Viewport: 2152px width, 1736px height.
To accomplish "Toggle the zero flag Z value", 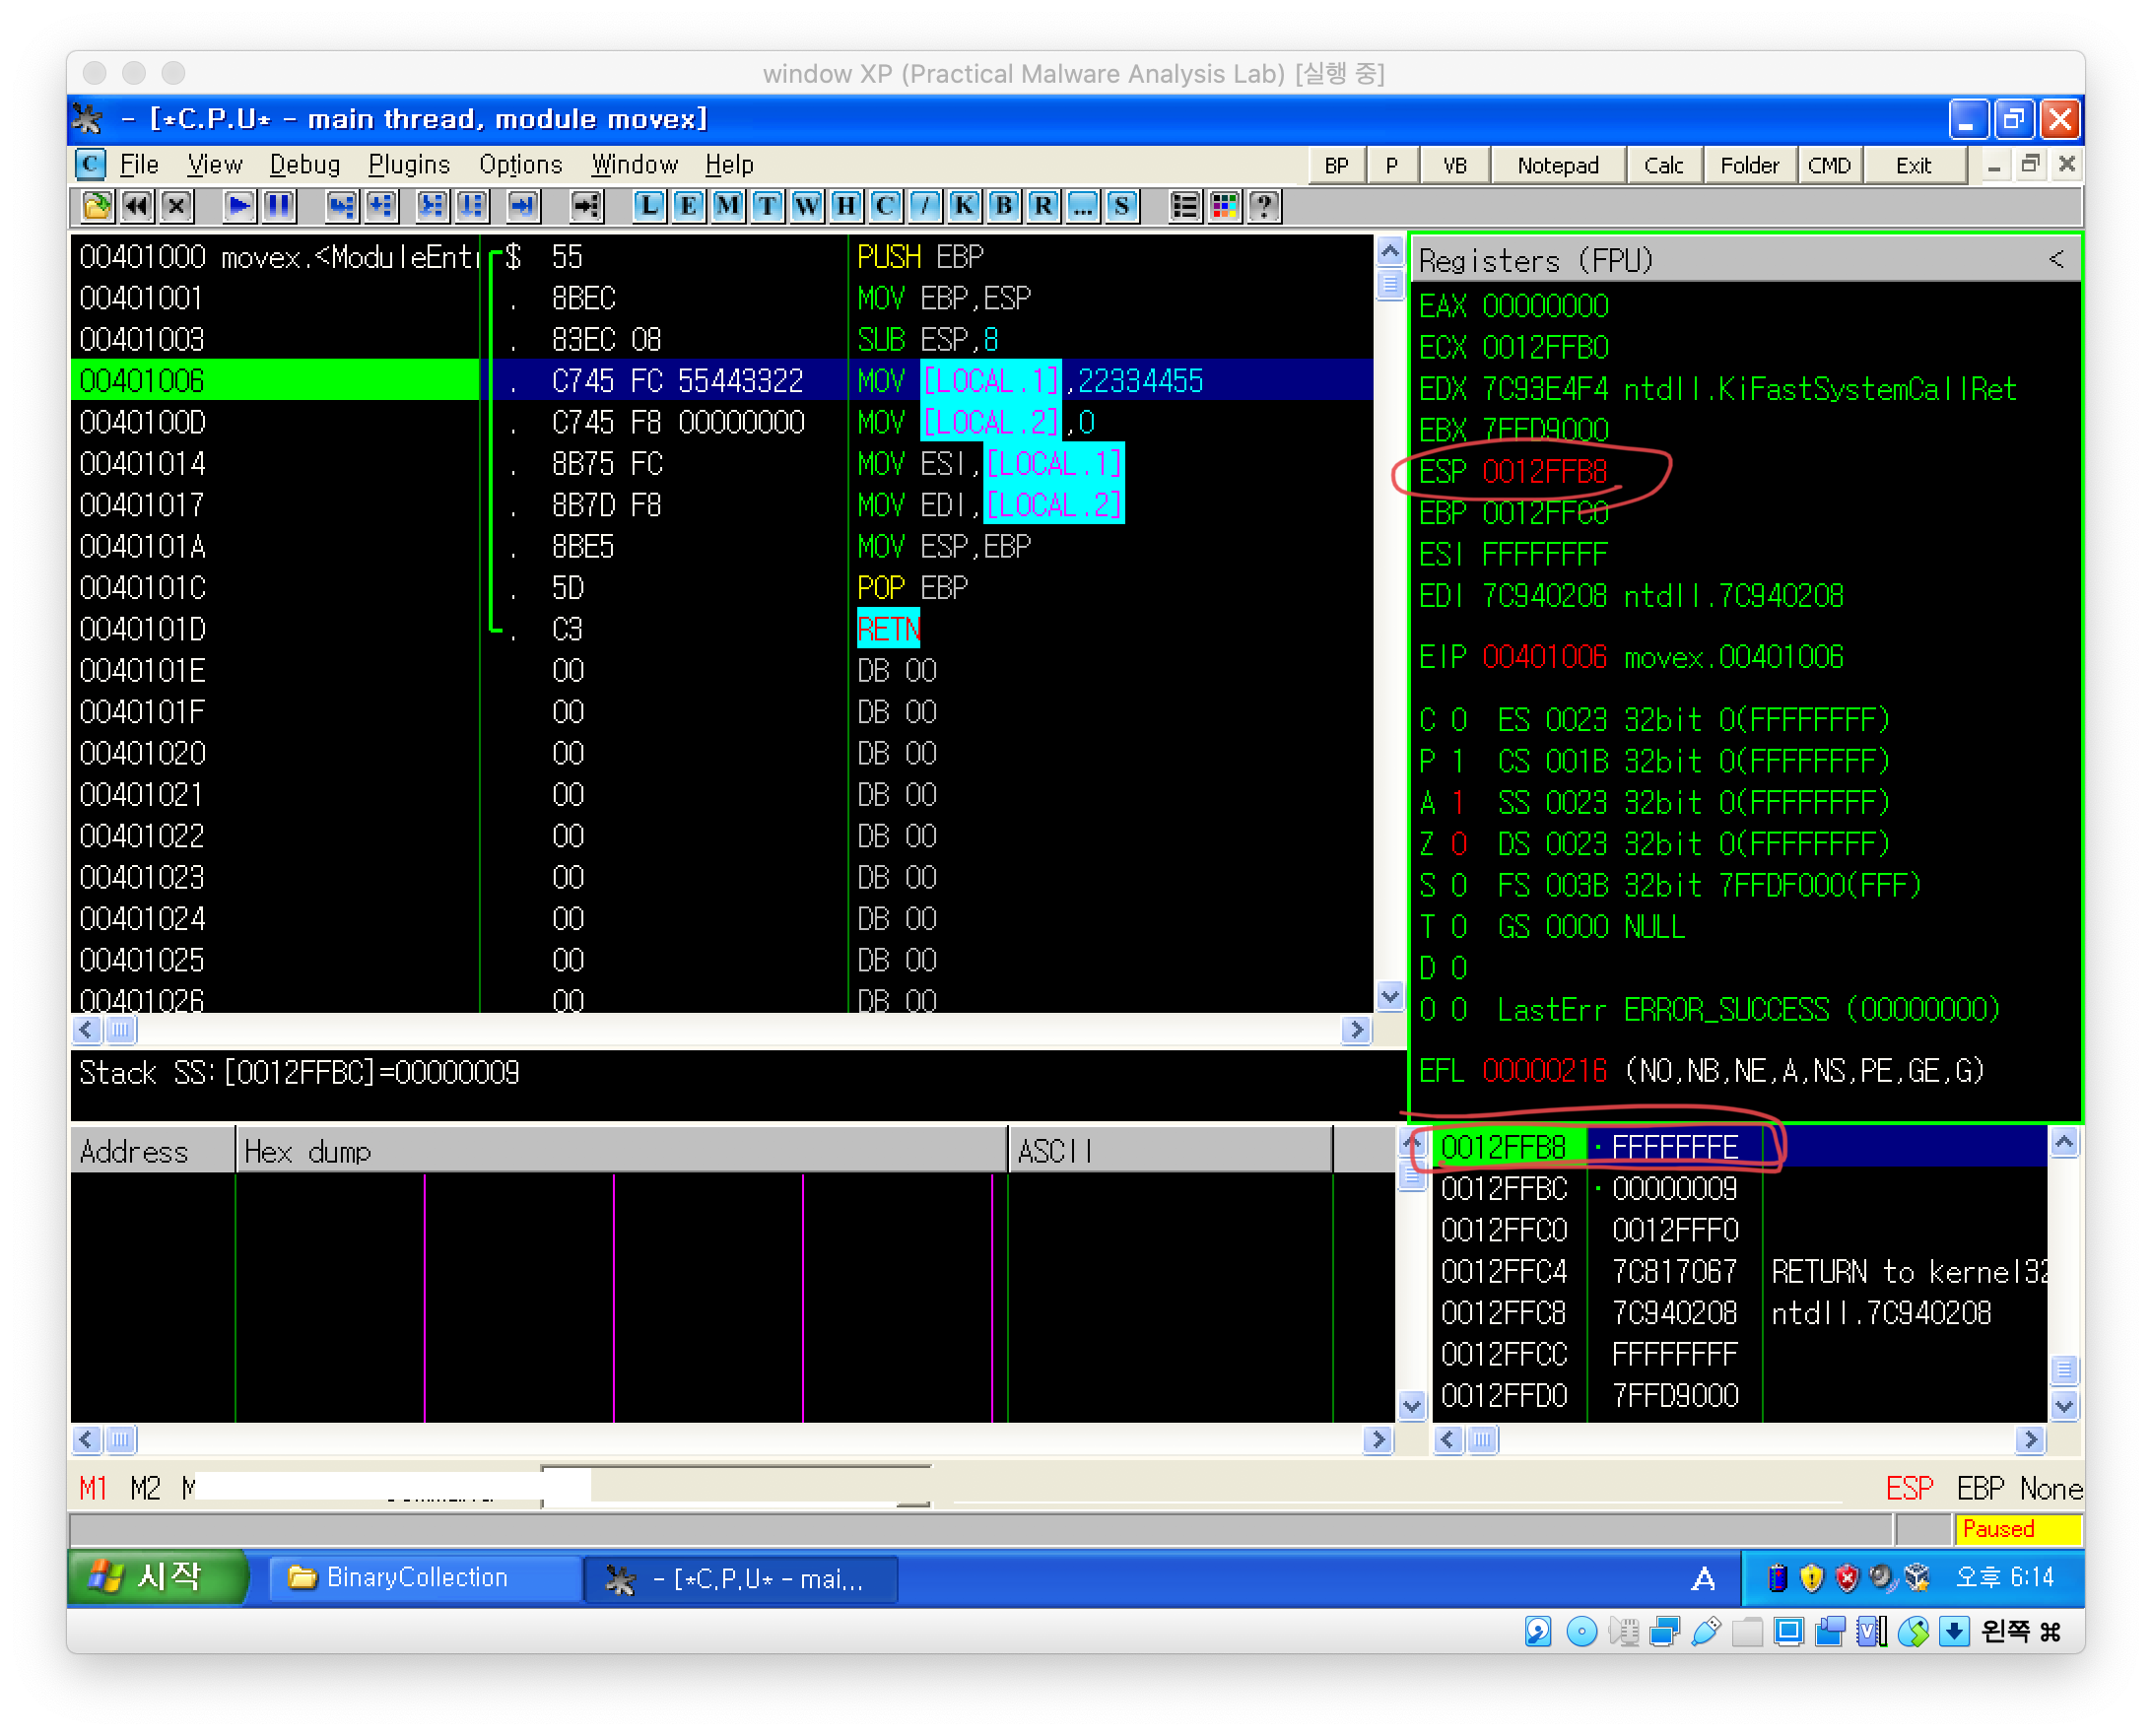I will click(x=1459, y=844).
